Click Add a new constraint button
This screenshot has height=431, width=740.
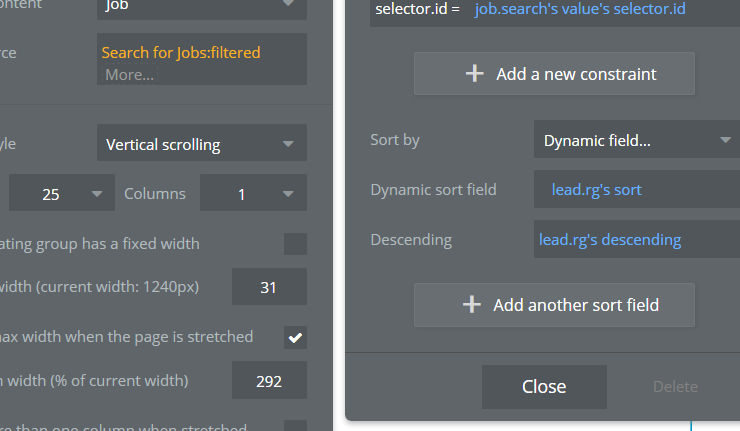click(554, 74)
